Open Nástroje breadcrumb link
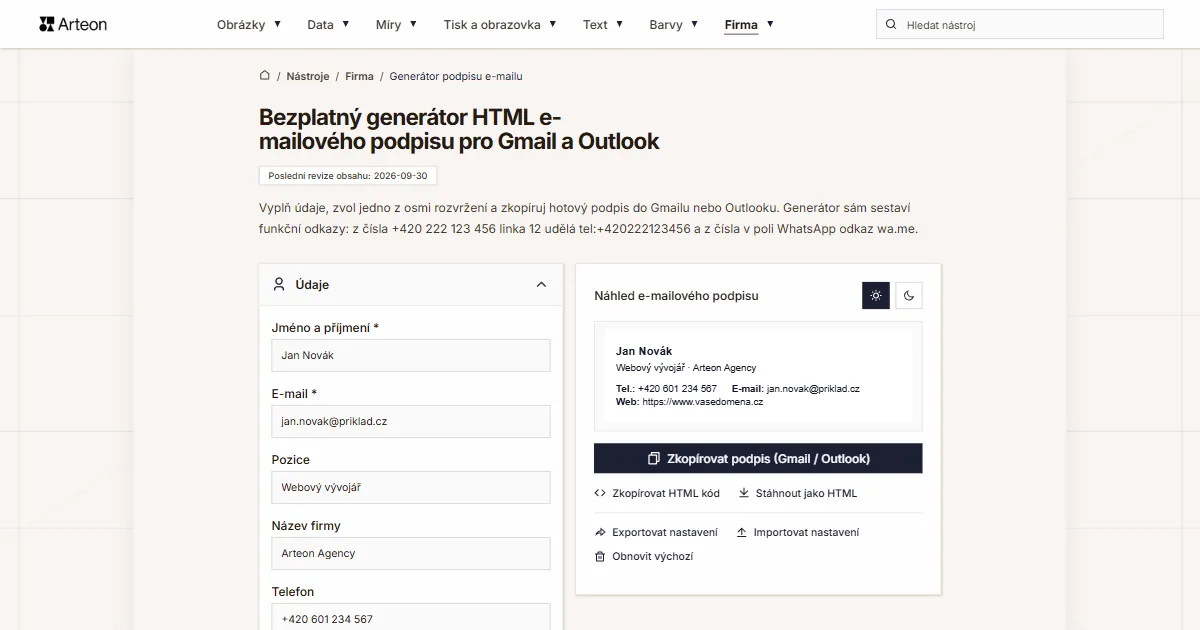 coord(308,76)
